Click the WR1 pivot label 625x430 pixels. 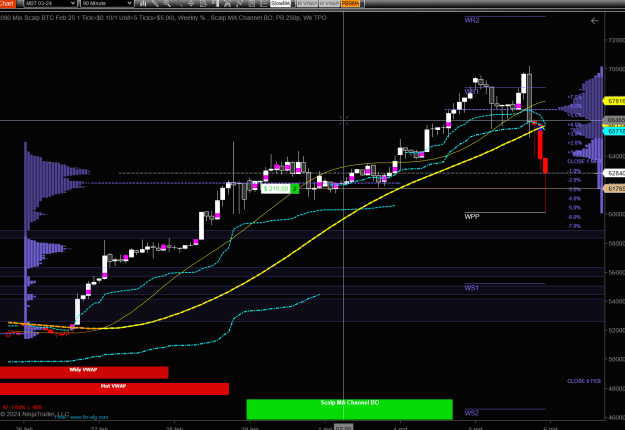tap(472, 92)
